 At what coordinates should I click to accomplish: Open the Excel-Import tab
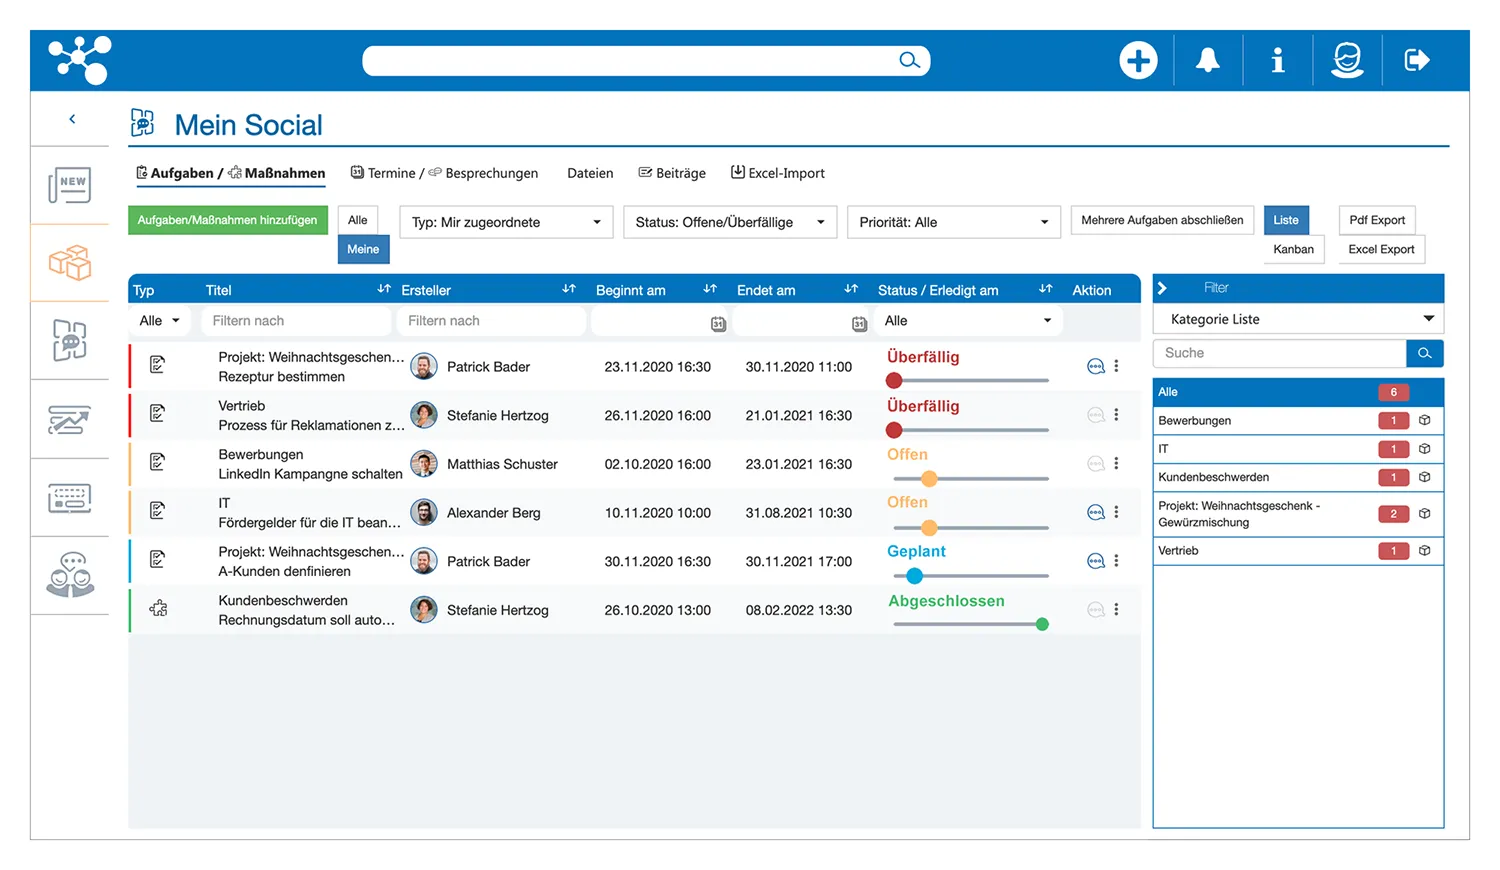click(x=777, y=173)
